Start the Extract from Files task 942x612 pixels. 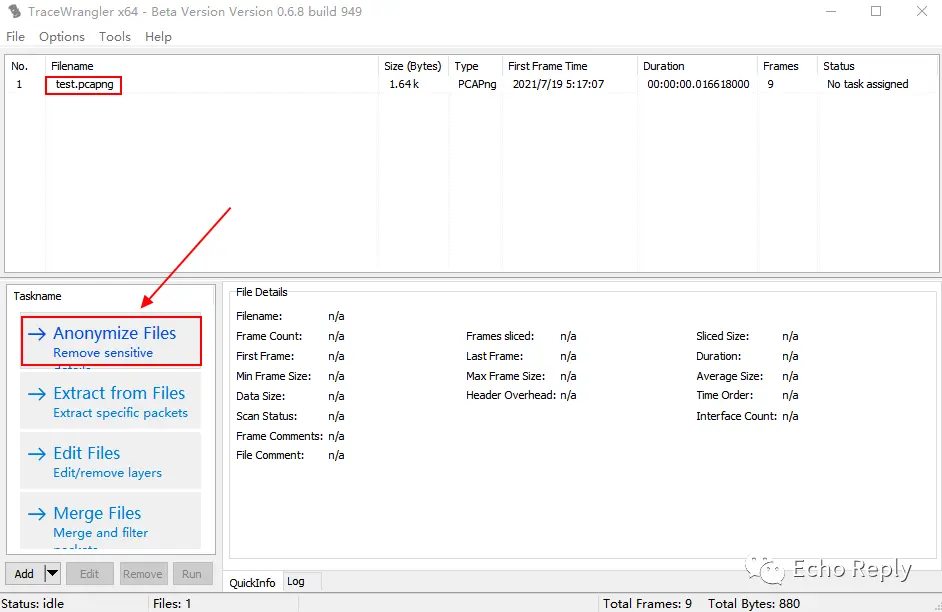pos(111,401)
